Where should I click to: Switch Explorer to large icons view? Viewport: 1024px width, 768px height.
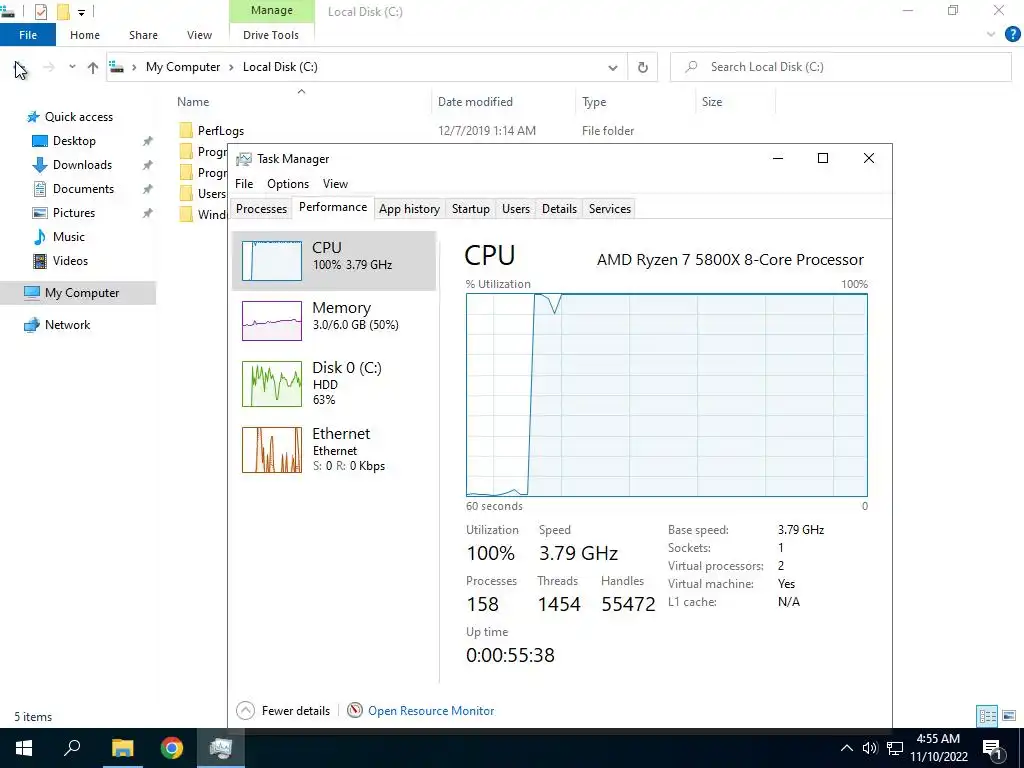[1009, 716]
